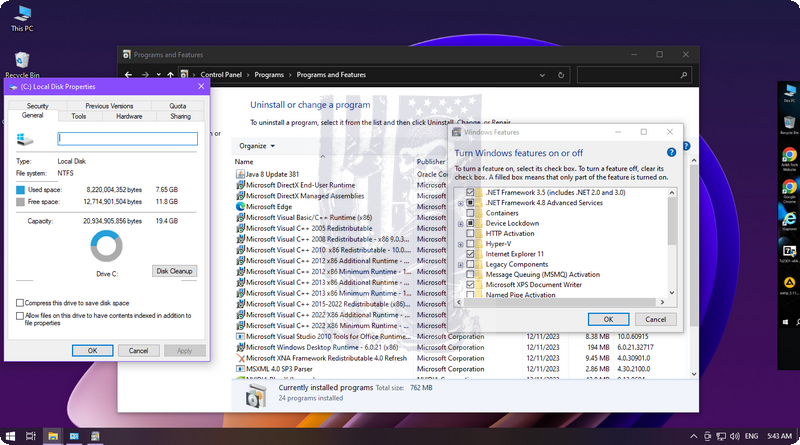Click the Microsoft Edge program icon
Screen dimensions: 800x445
240,207
